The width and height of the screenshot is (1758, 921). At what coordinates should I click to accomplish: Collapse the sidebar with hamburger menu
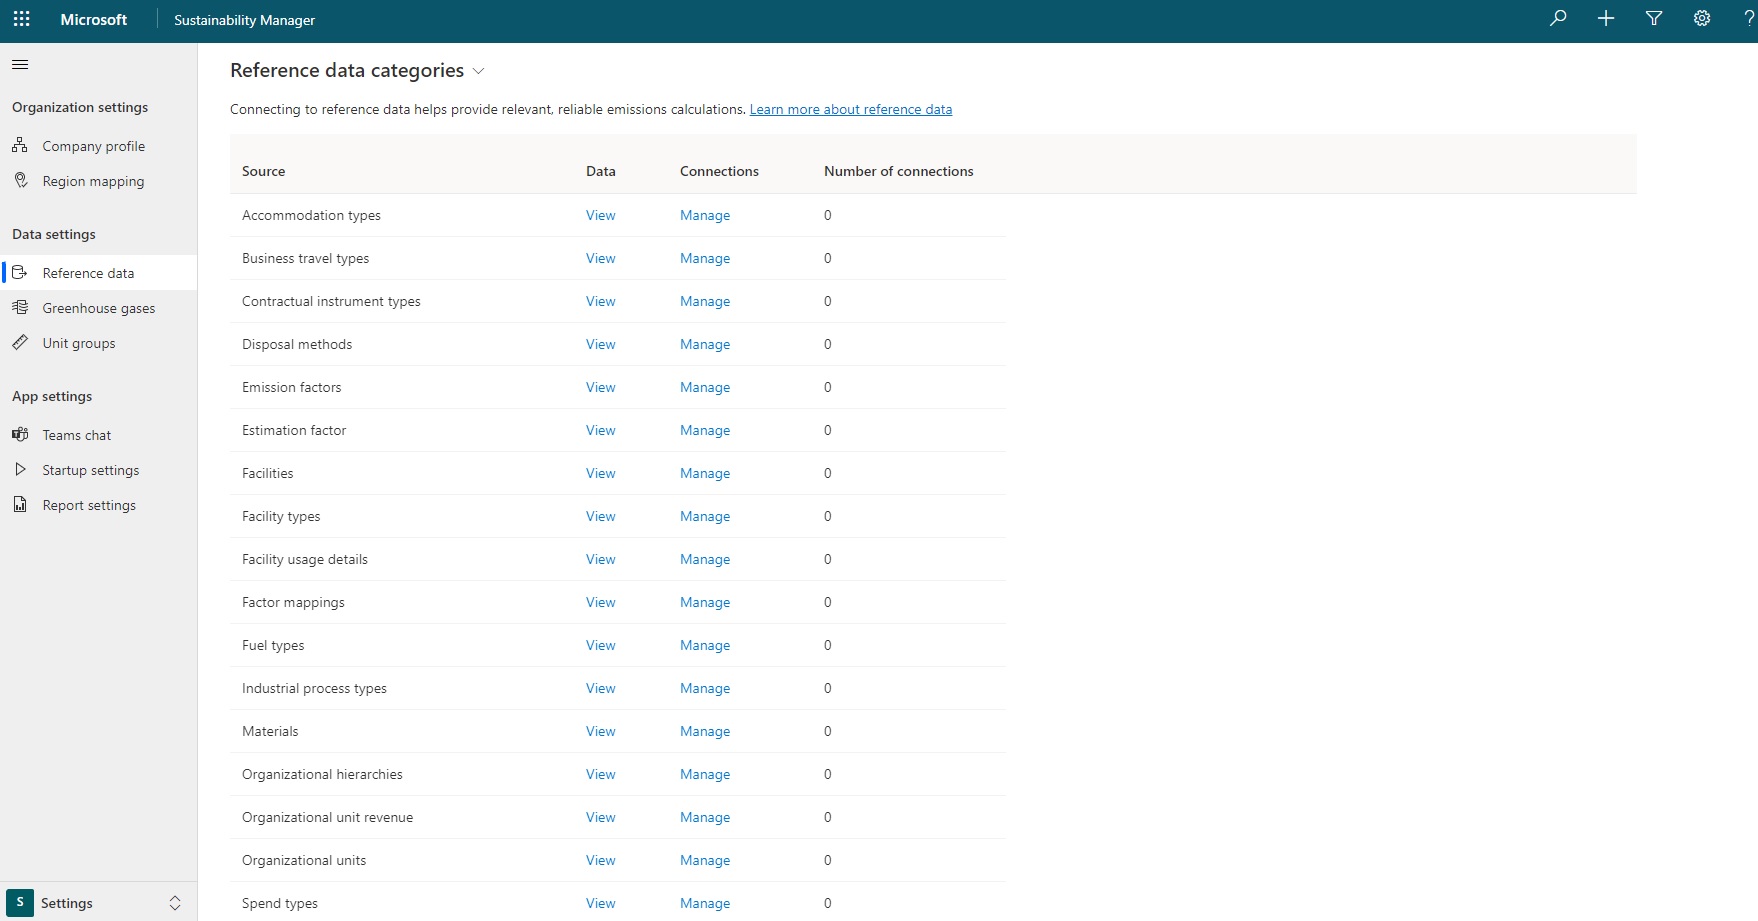coord(19,64)
